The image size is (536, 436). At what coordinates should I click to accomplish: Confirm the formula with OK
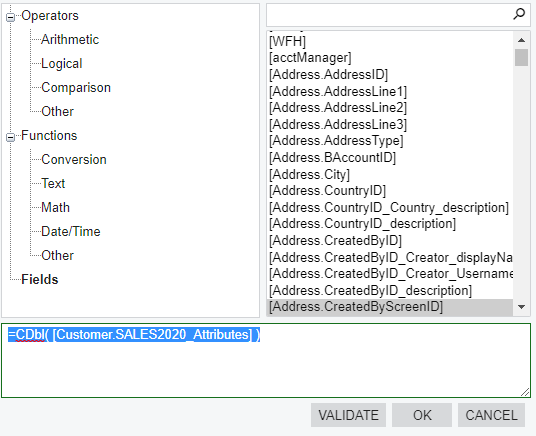click(x=422, y=415)
